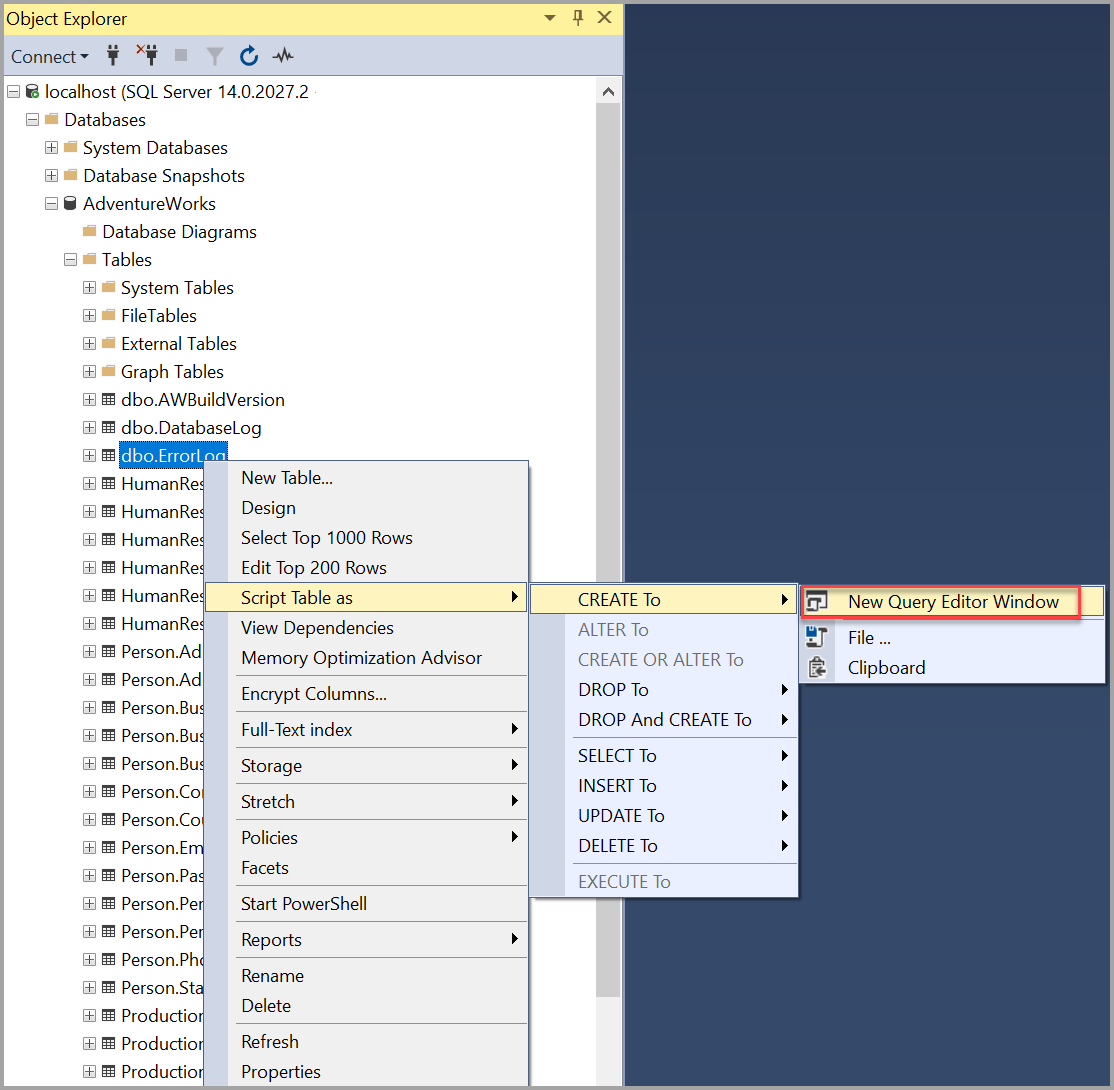
Task: Select the Connect icon in Object Explorer toolbar
Action: click(113, 56)
